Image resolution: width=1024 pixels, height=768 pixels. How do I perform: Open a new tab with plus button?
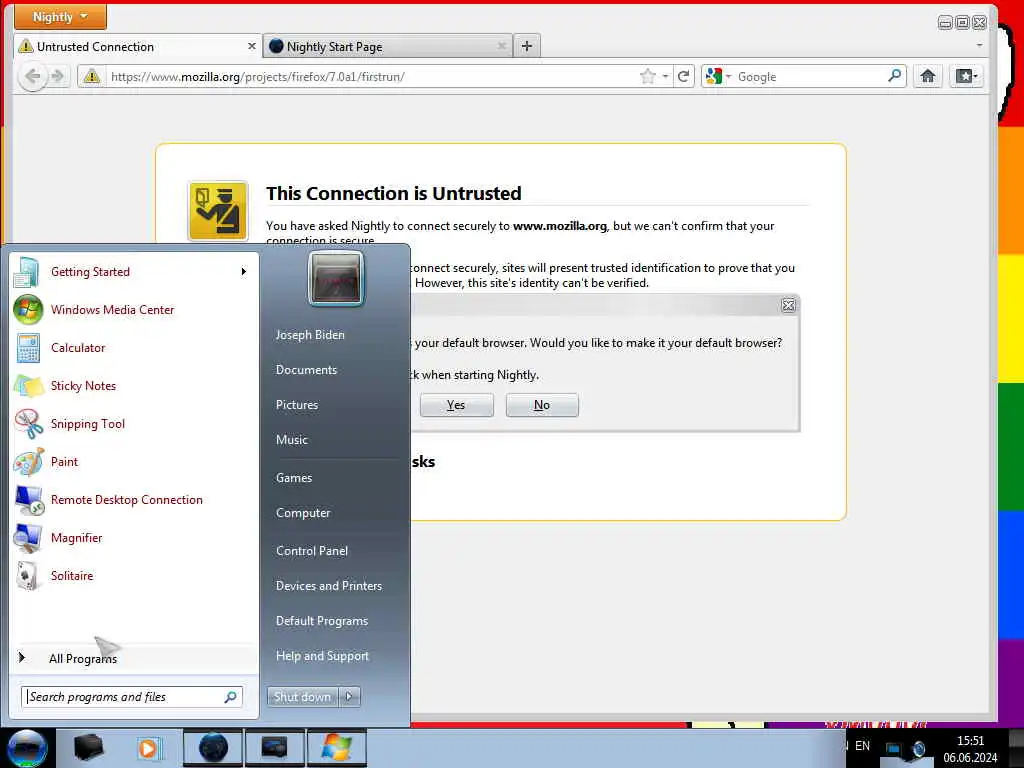point(527,46)
